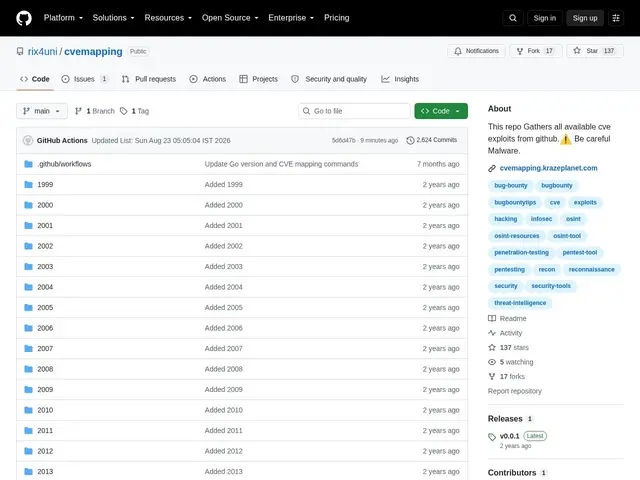Open the 1999 folder
640x480 pixels.
pos(45,184)
